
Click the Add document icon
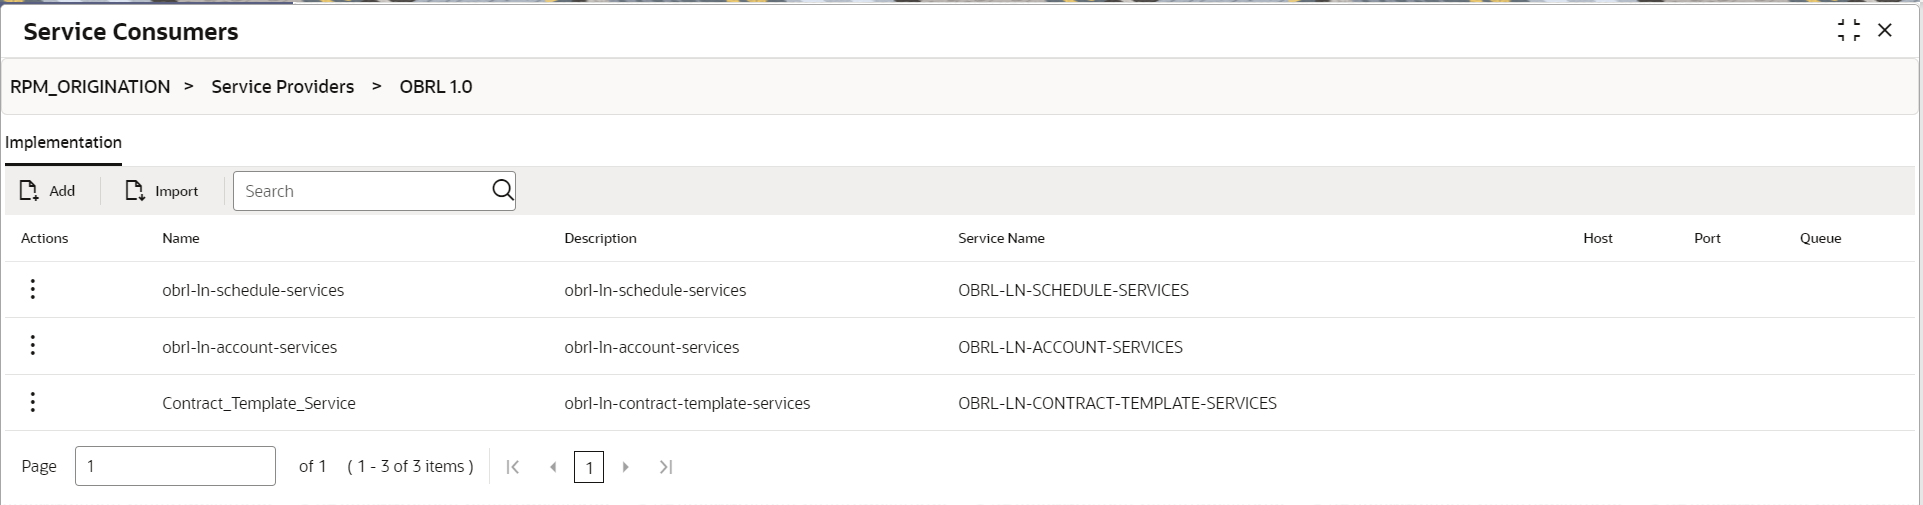[x=29, y=190]
